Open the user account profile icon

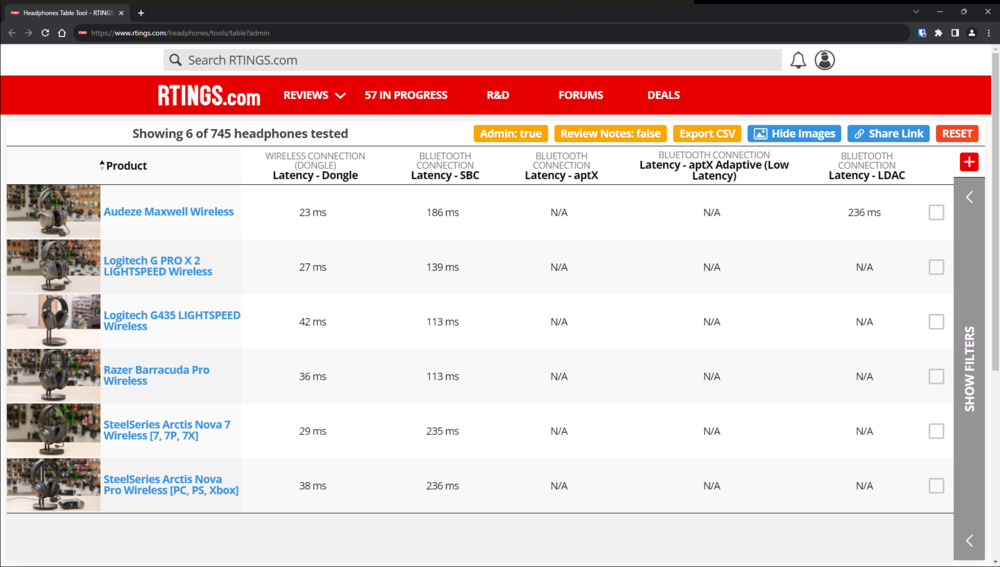(x=824, y=60)
